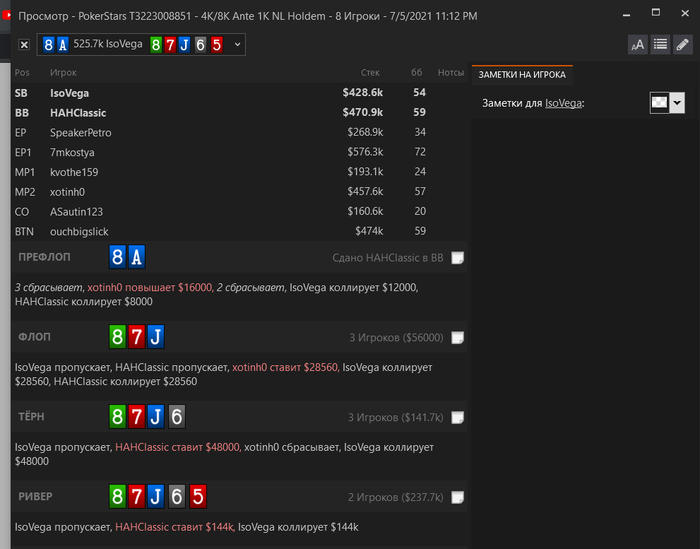Viewport: 700px width, 549px height.
Task: Open the hand list view icon
Action: pos(660,45)
